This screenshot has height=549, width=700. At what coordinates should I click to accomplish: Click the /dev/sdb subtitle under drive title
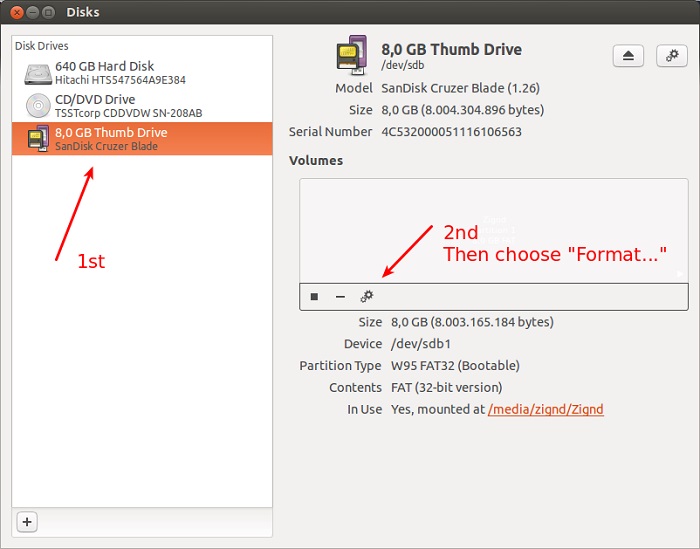tap(403, 65)
